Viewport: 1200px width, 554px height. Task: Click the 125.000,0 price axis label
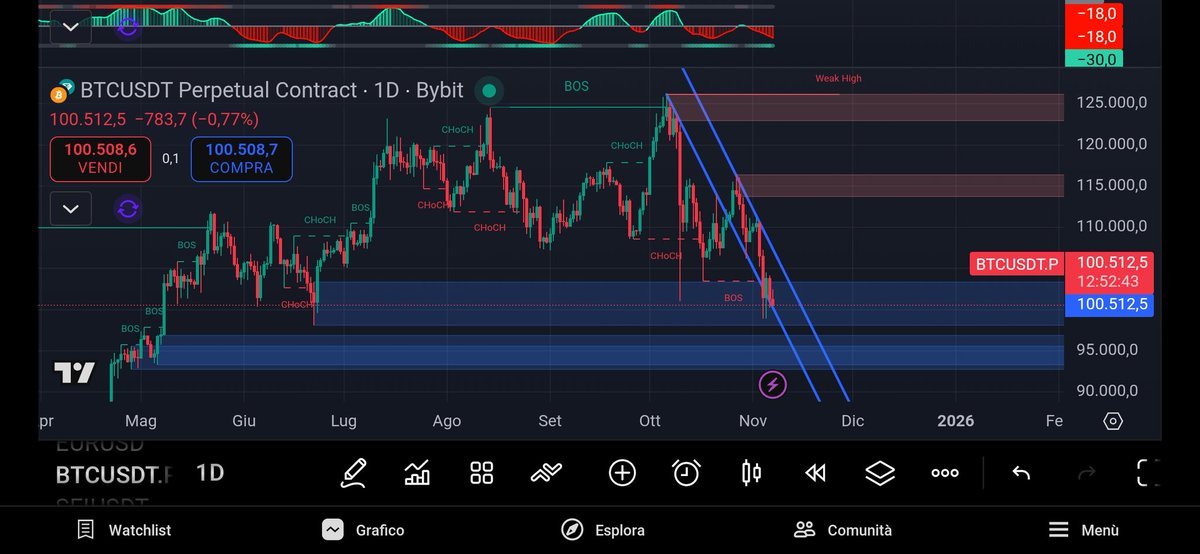click(1112, 103)
